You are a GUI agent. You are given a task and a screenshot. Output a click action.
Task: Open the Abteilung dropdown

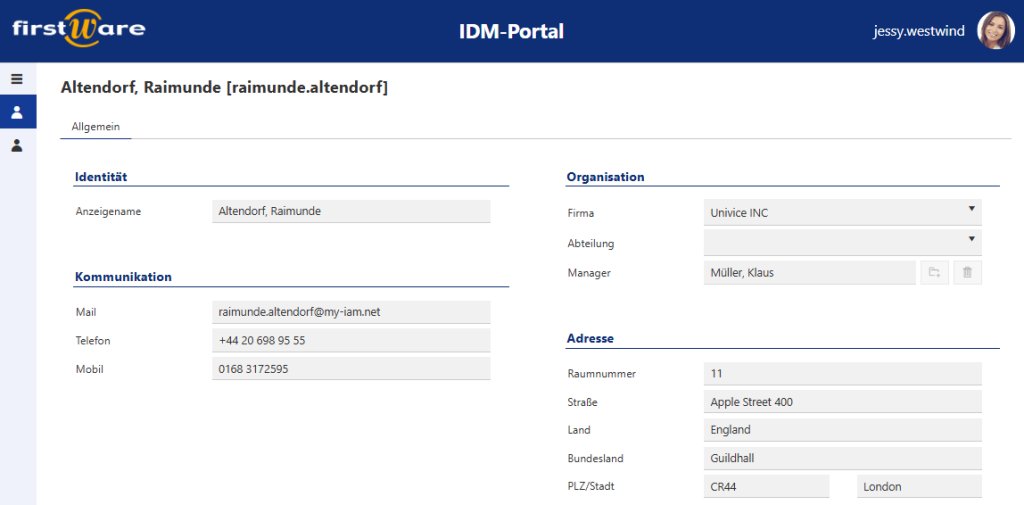(842, 242)
